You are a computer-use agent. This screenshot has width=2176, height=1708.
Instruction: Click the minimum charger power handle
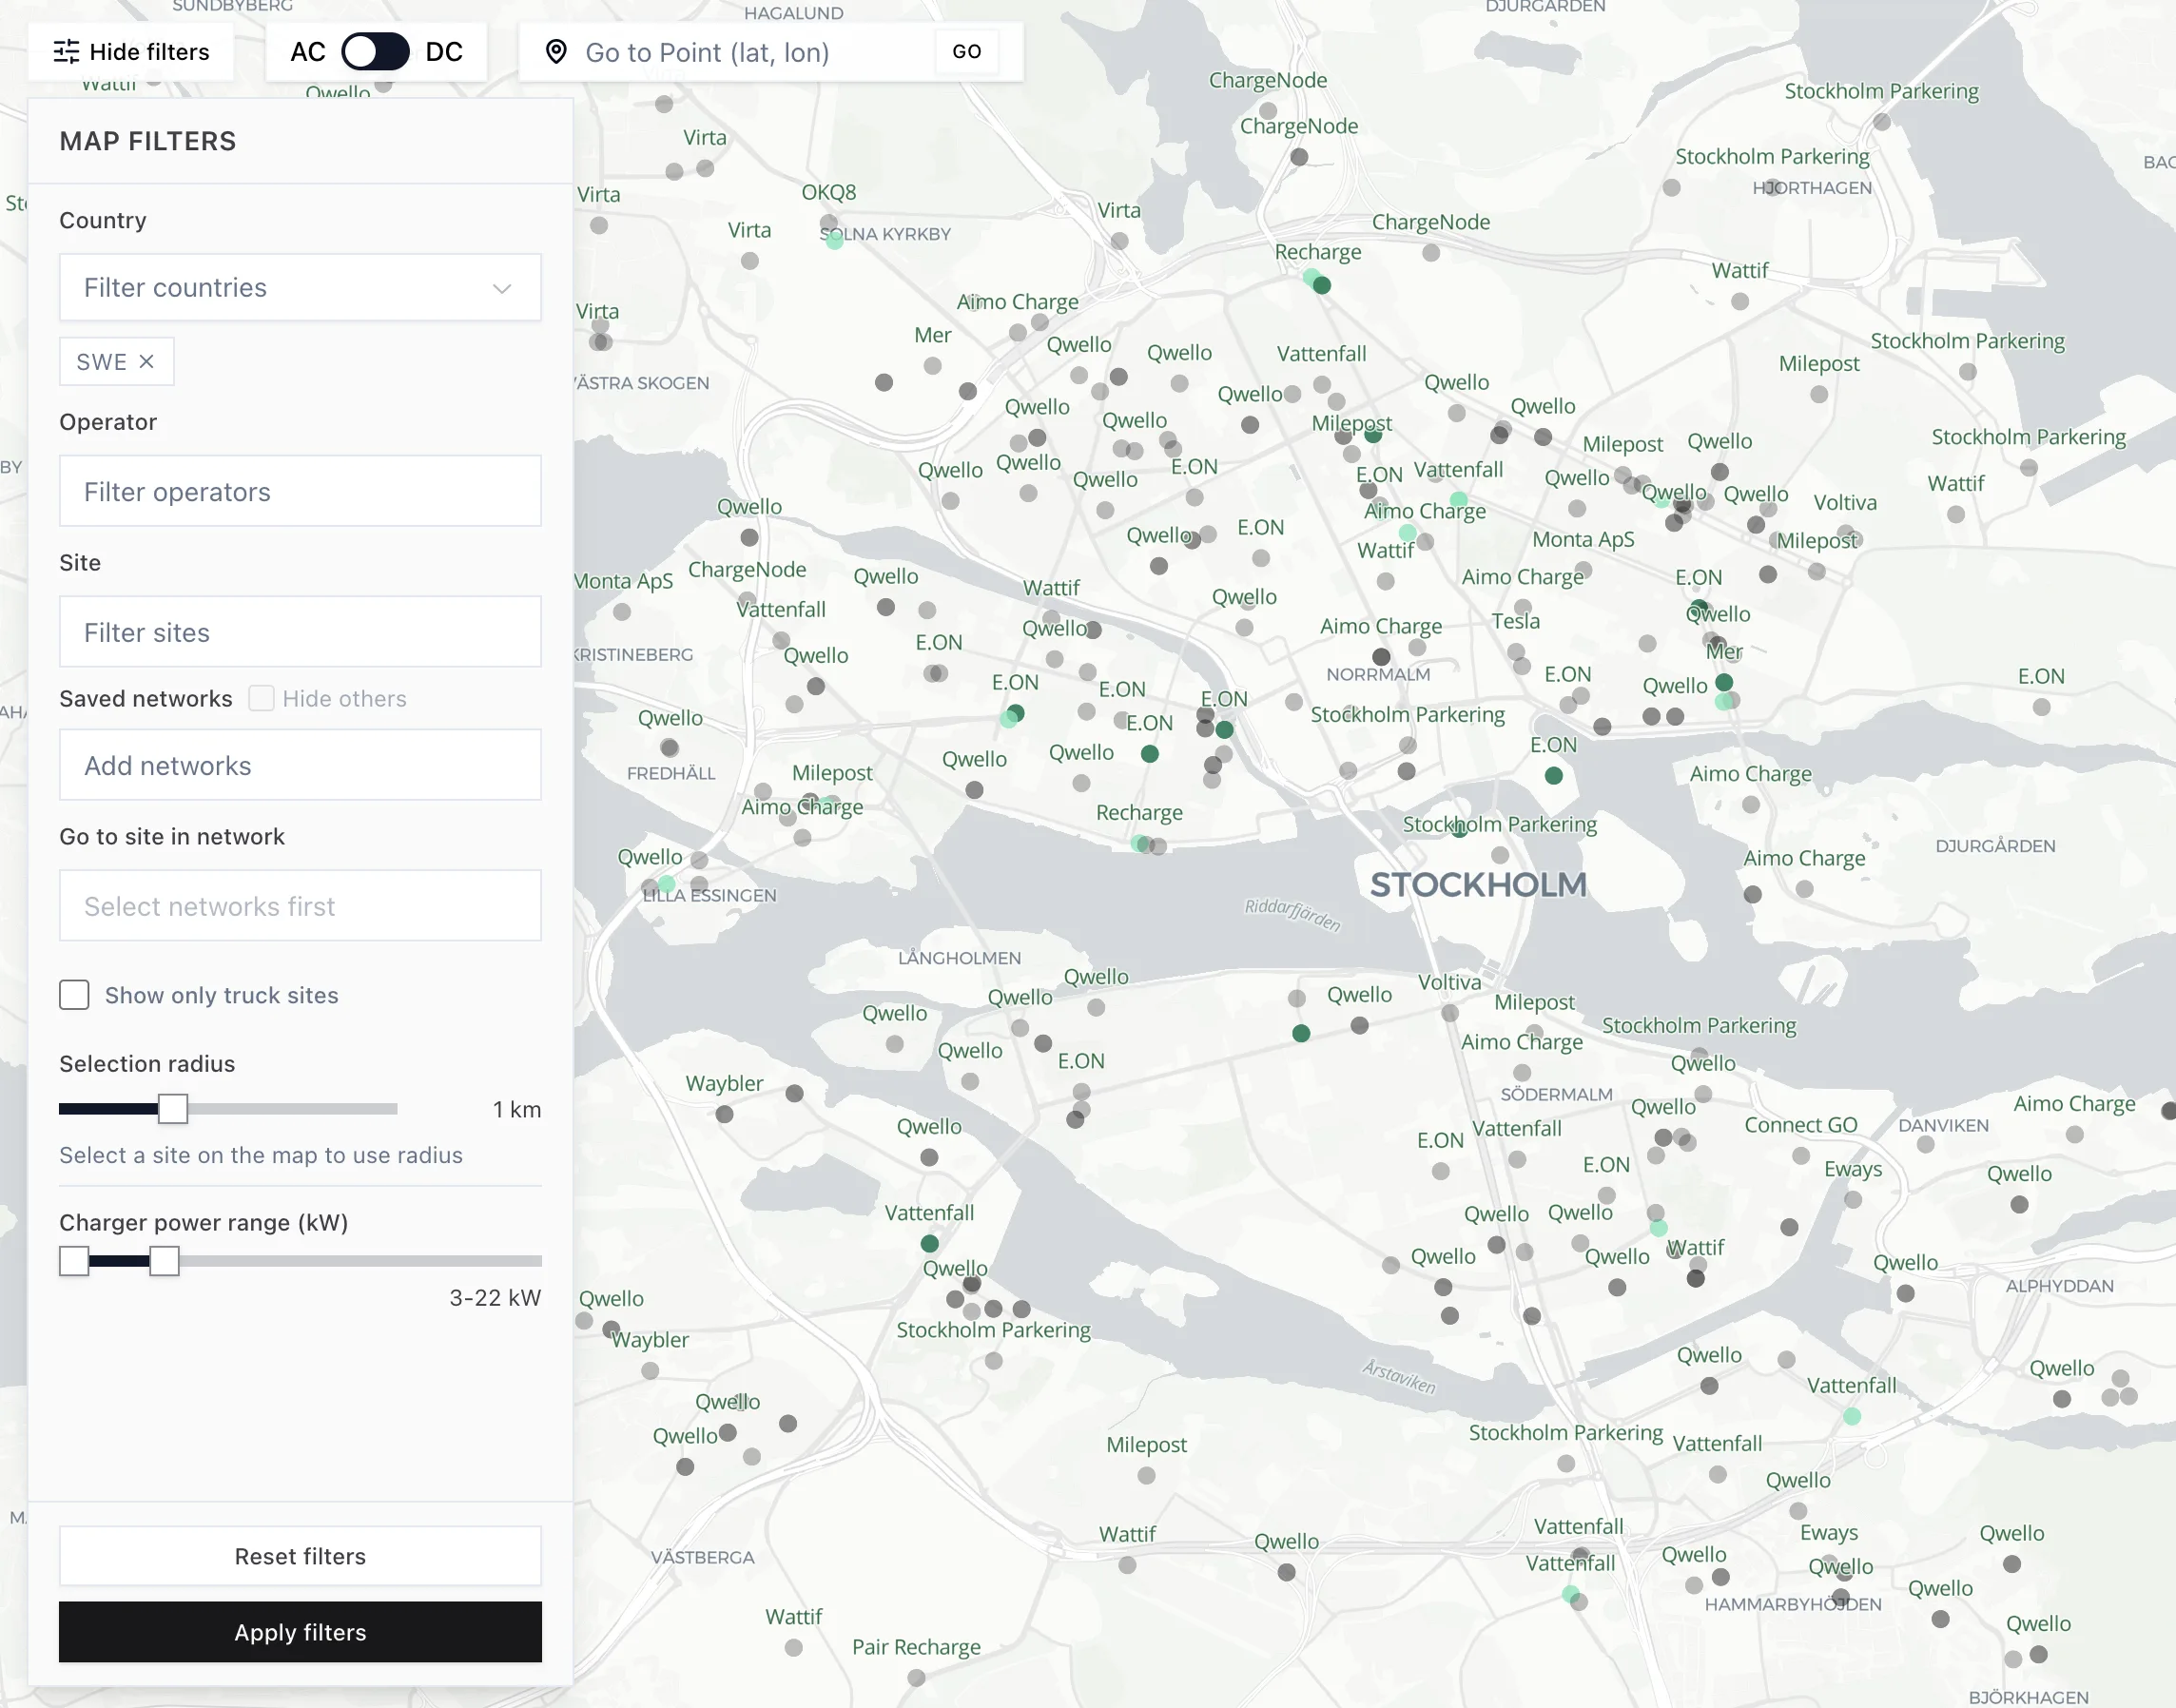74,1261
